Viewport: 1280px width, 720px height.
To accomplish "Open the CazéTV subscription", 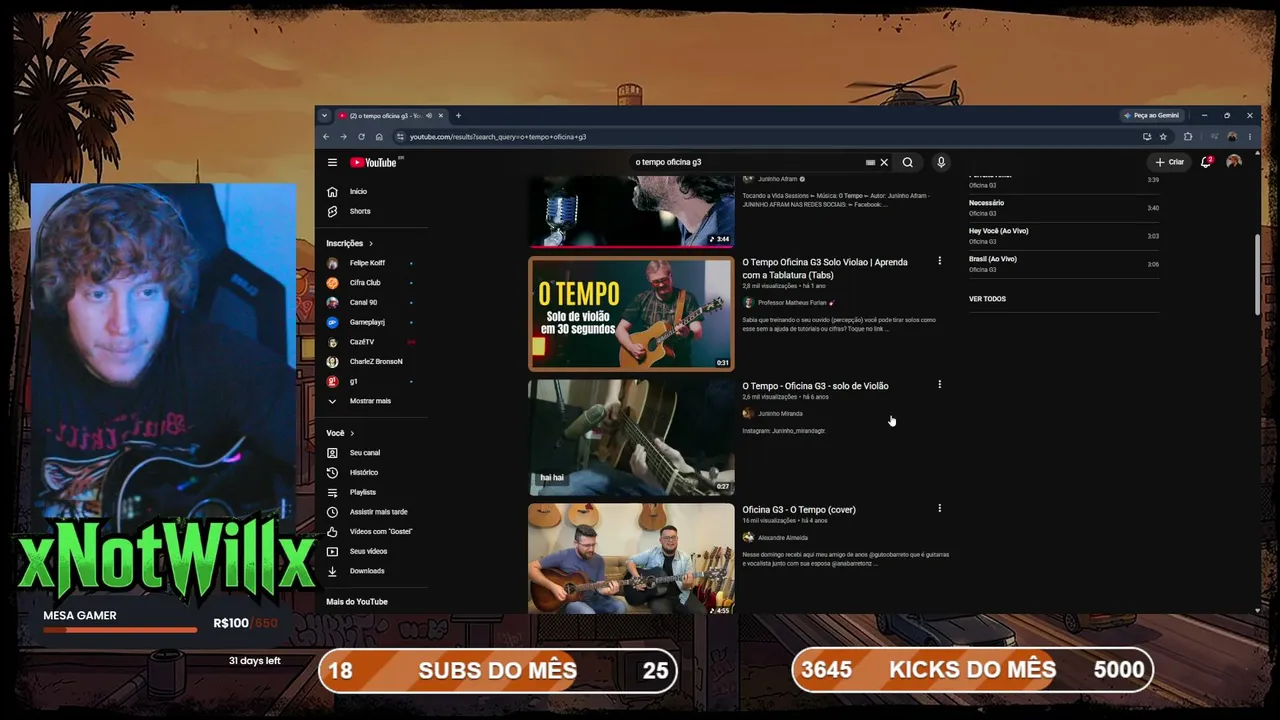I will point(362,342).
